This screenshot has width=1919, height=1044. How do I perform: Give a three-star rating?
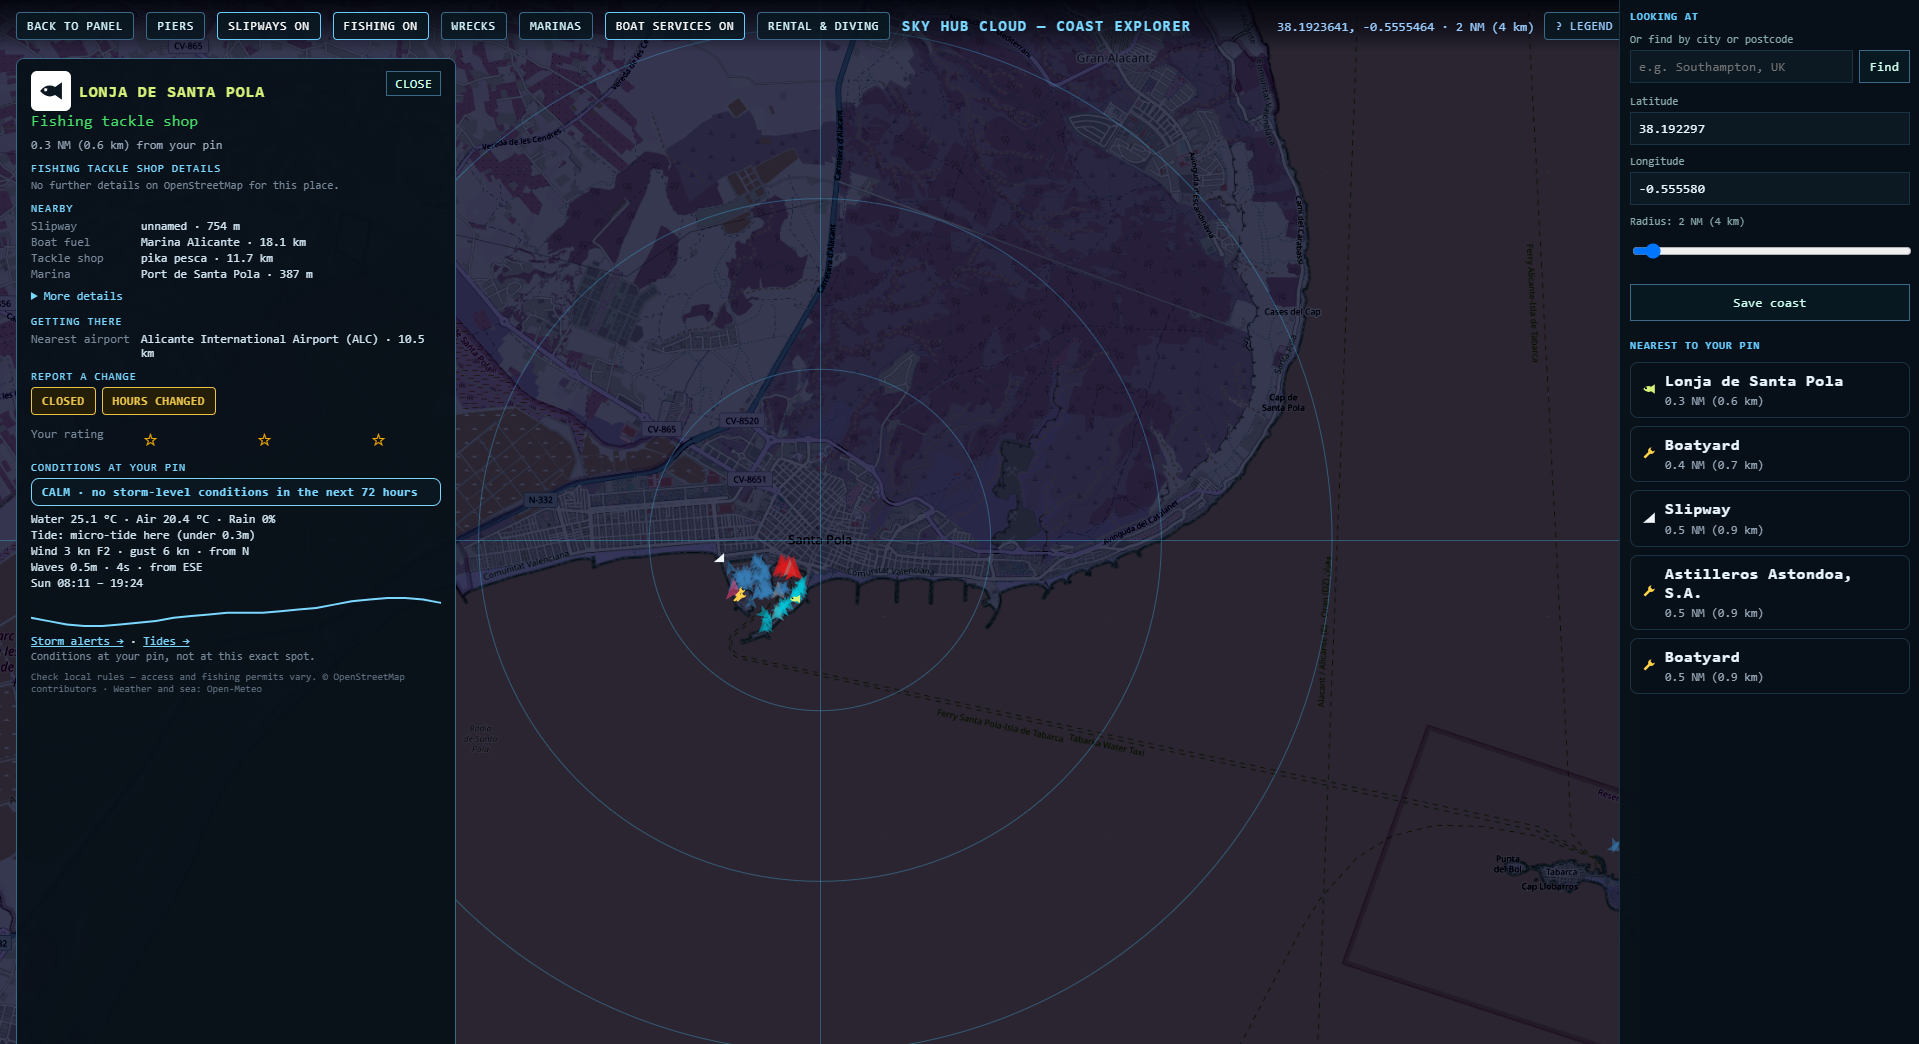click(378, 440)
